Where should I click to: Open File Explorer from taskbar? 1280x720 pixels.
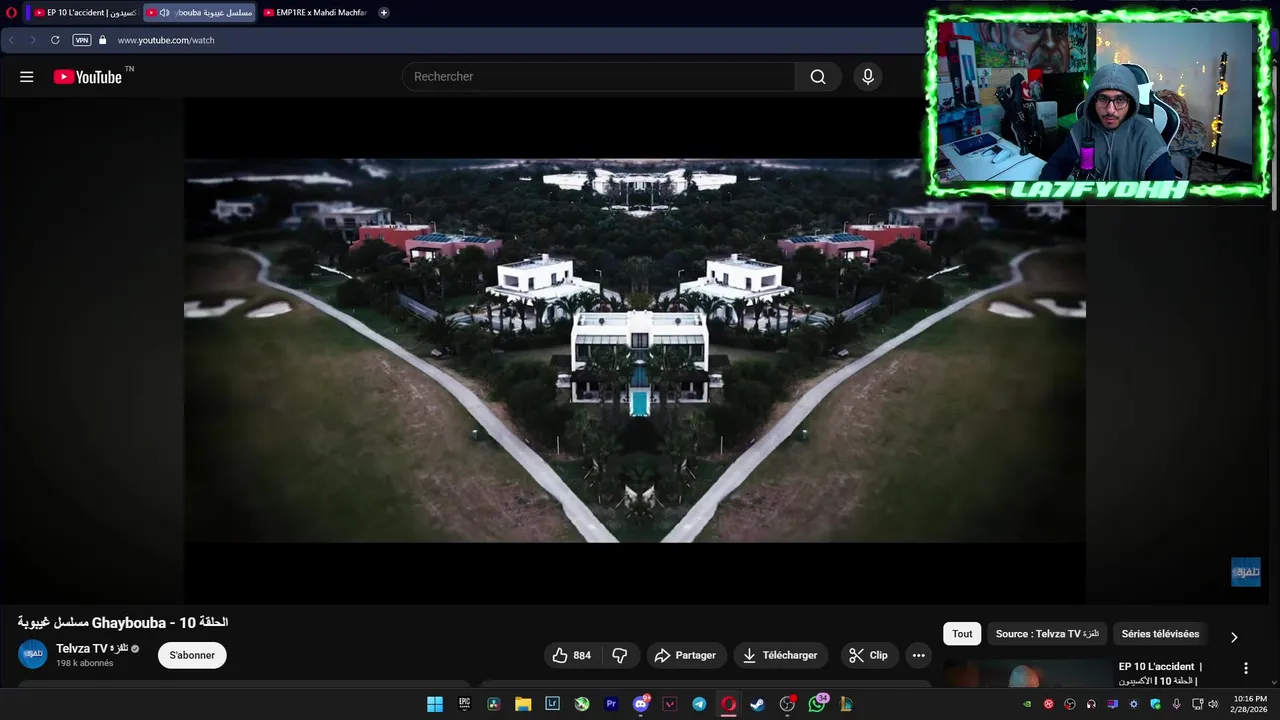coord(523,704)
